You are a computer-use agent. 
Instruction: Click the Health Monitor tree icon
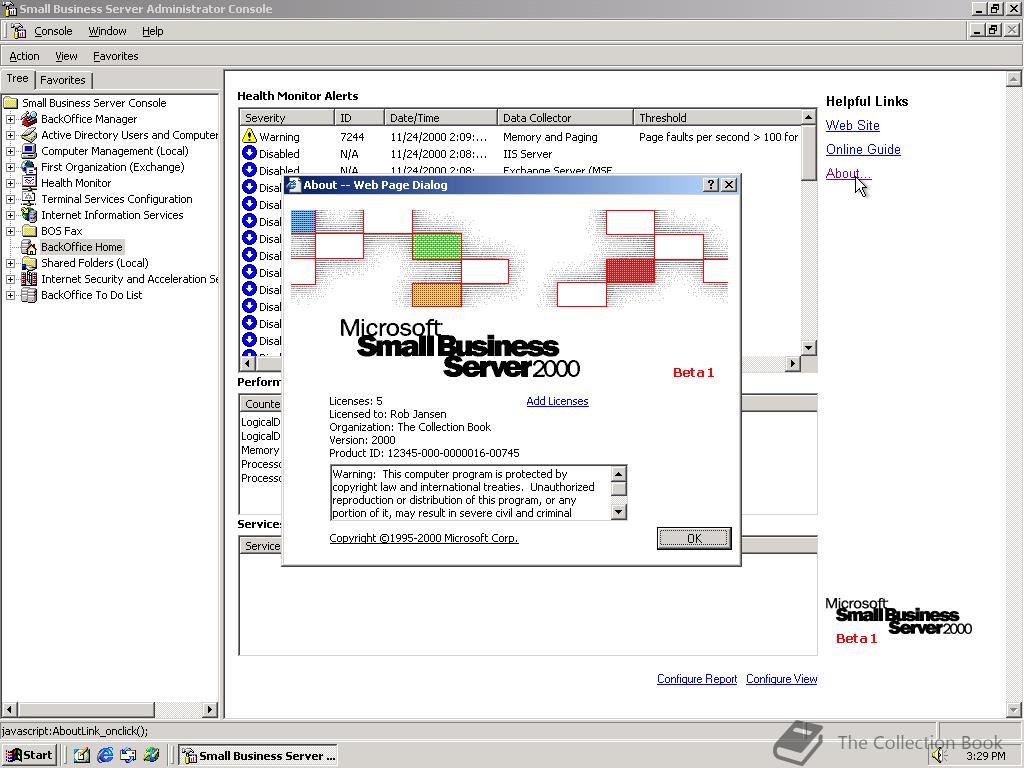[29, 183]
